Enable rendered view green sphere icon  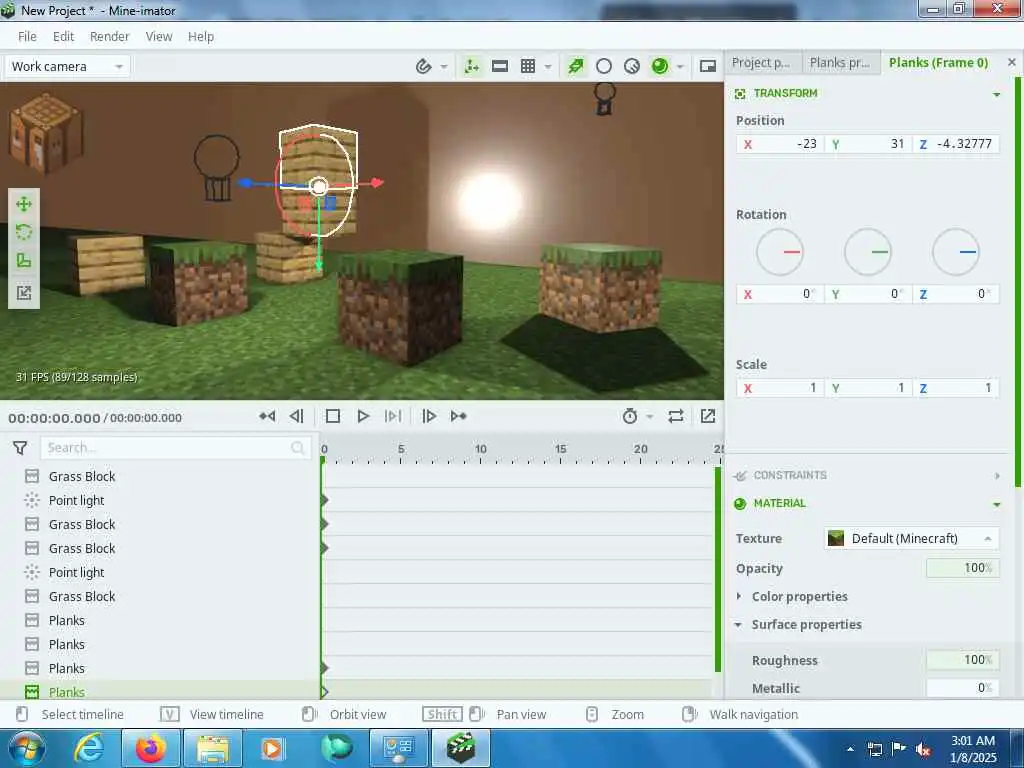[660, 66]
